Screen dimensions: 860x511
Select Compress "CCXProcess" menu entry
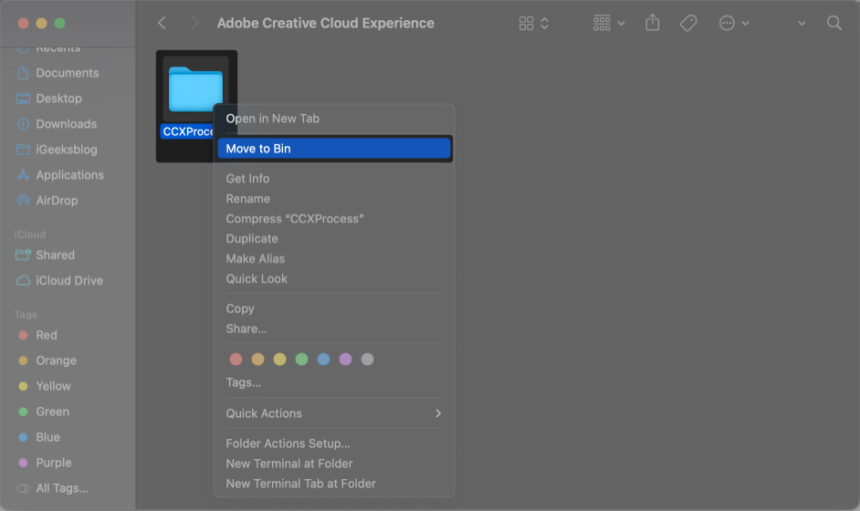tap(294, 218)
